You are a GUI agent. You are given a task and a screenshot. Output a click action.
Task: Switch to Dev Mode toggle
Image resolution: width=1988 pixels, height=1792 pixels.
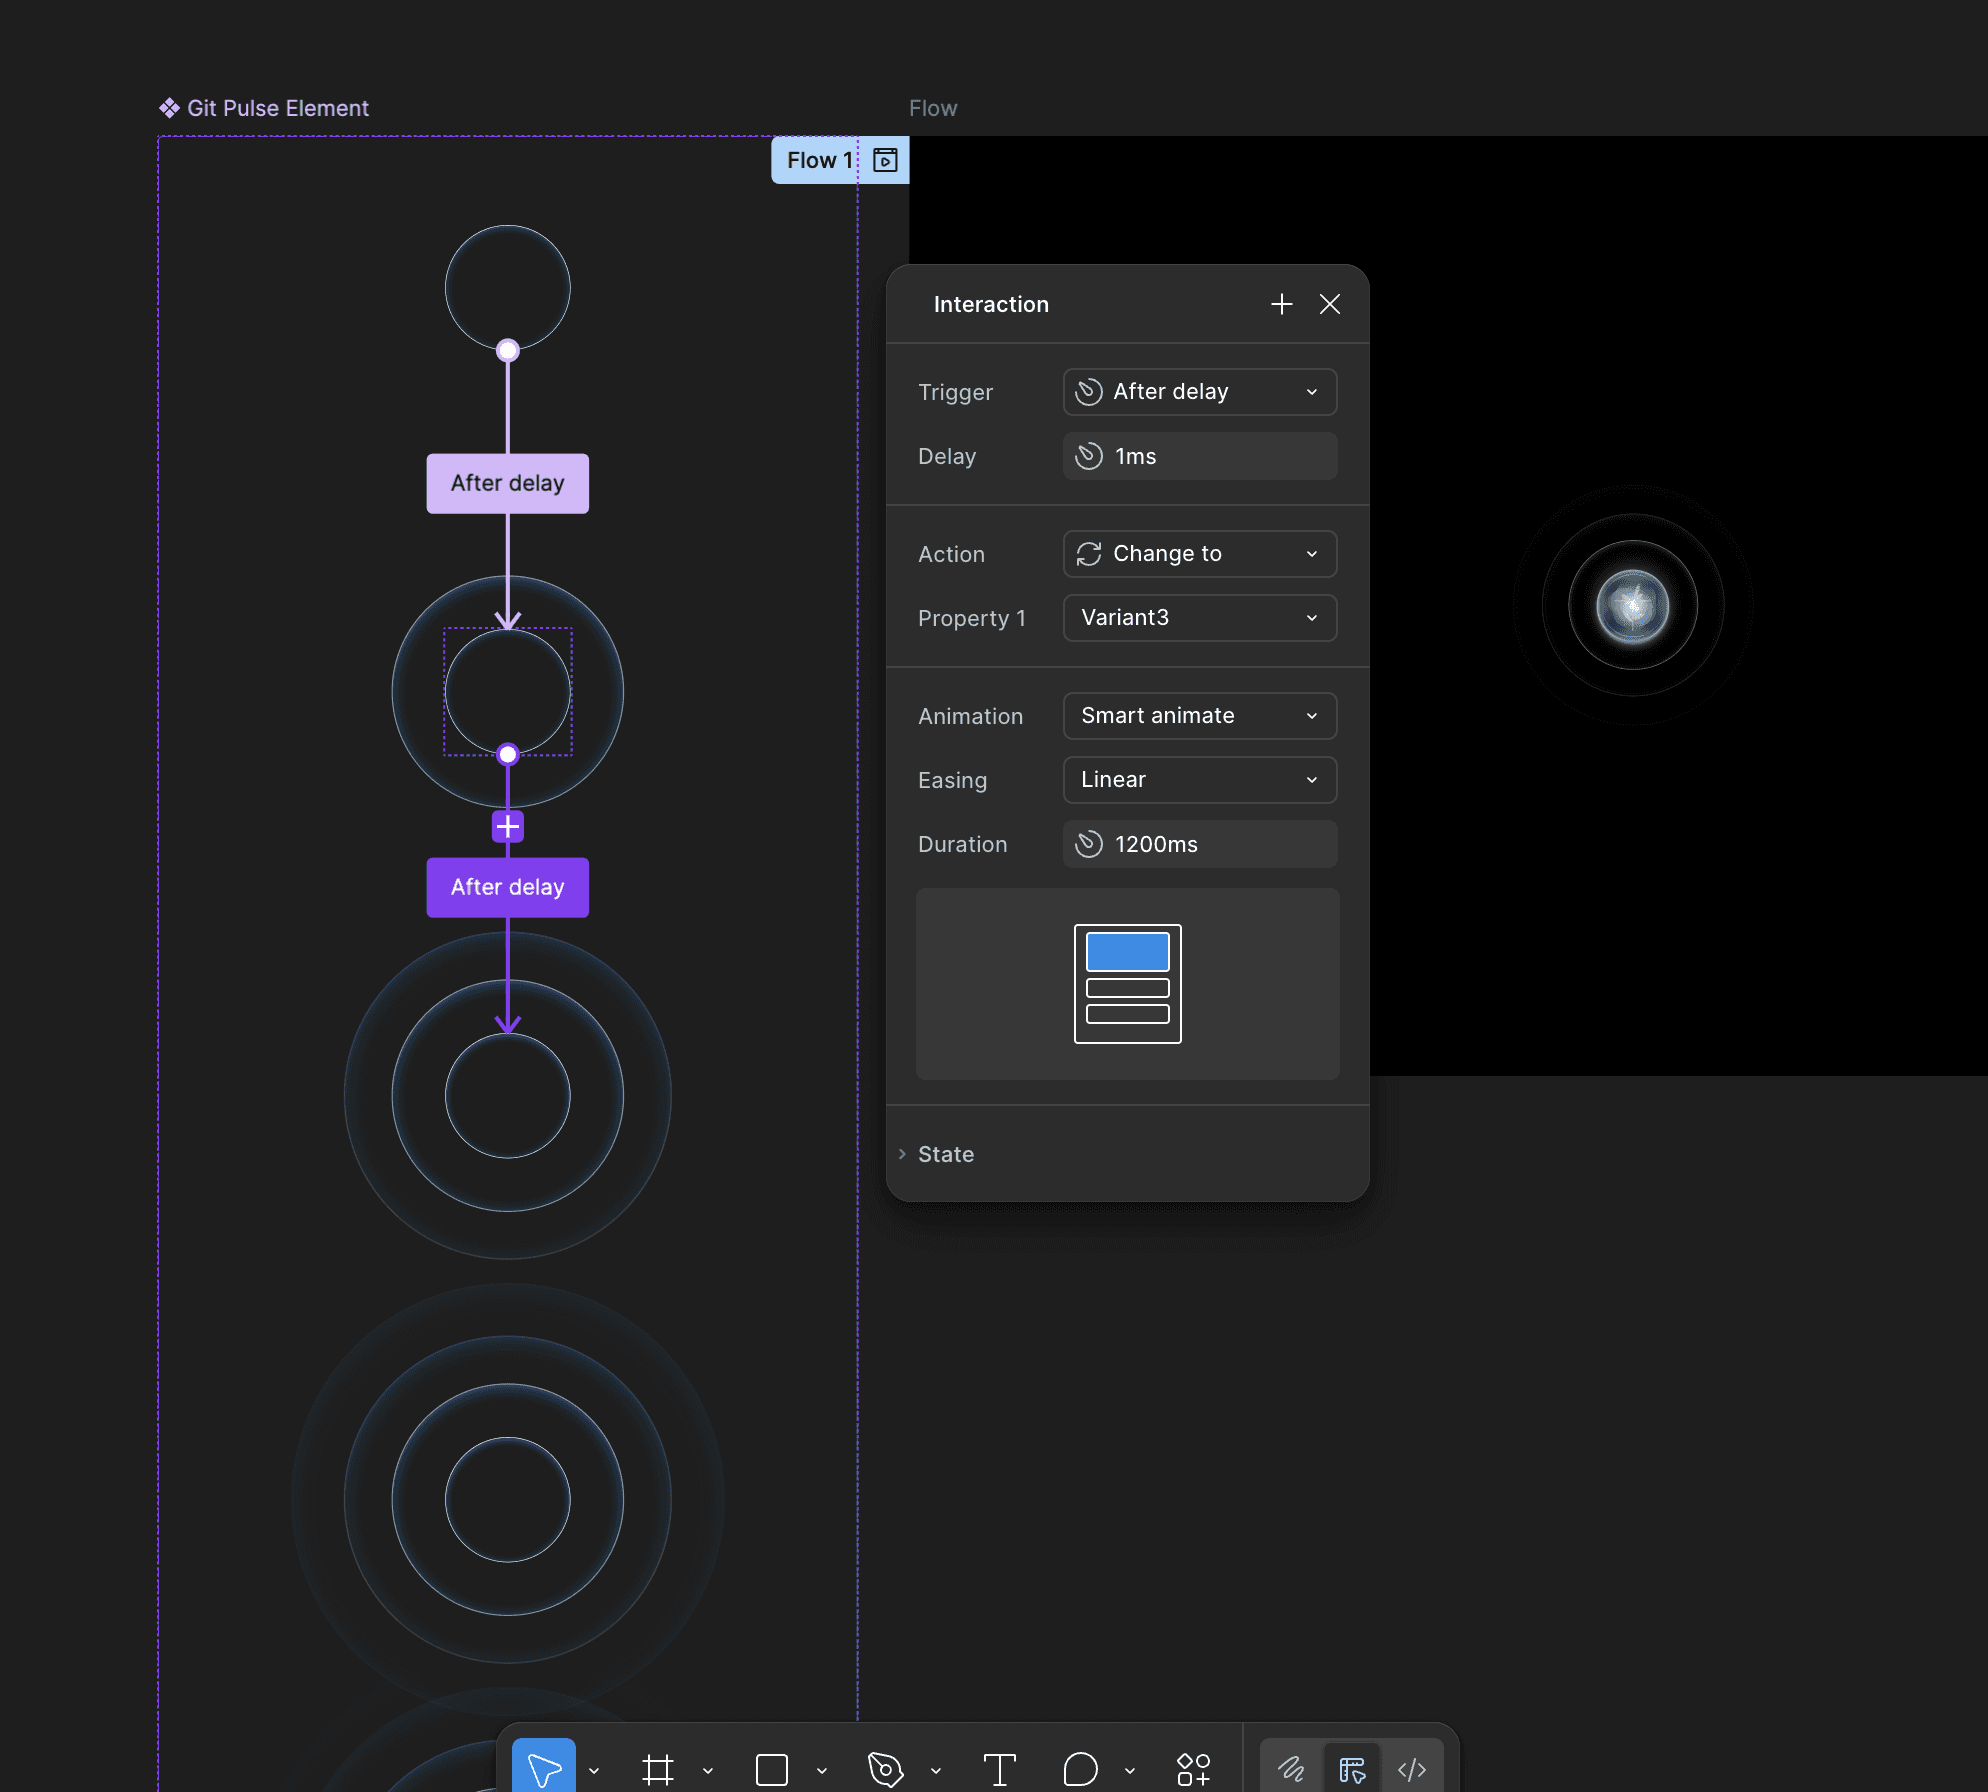1412,1769
